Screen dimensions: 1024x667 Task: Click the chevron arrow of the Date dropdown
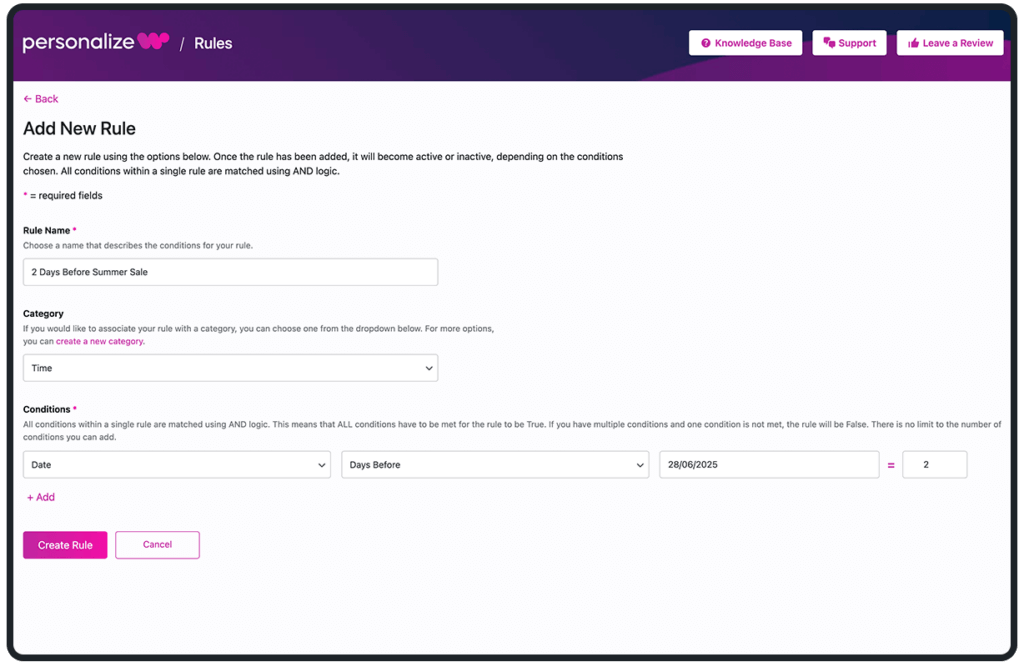322,465
